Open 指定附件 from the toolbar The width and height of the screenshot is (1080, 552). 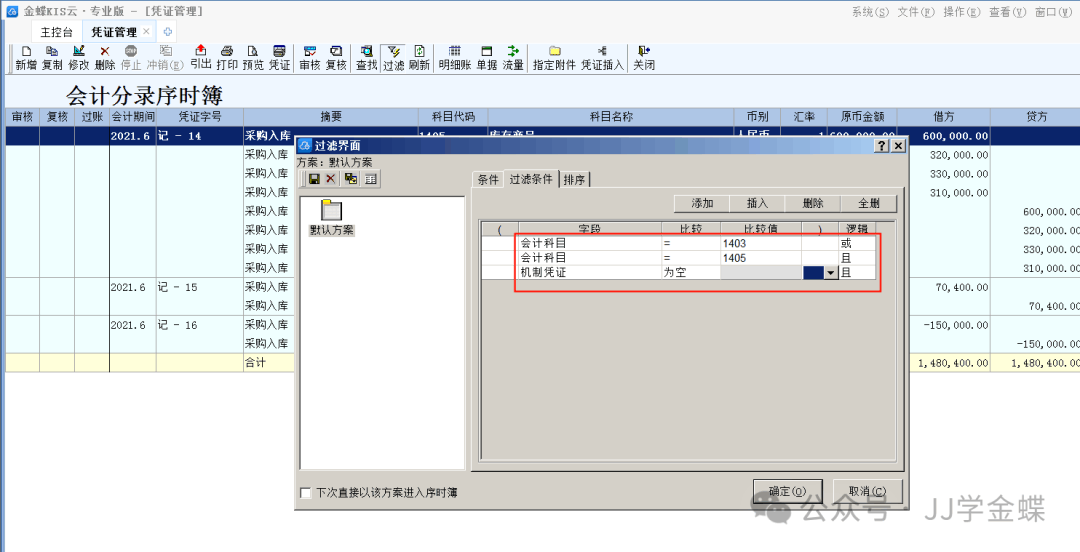[554, 57]
